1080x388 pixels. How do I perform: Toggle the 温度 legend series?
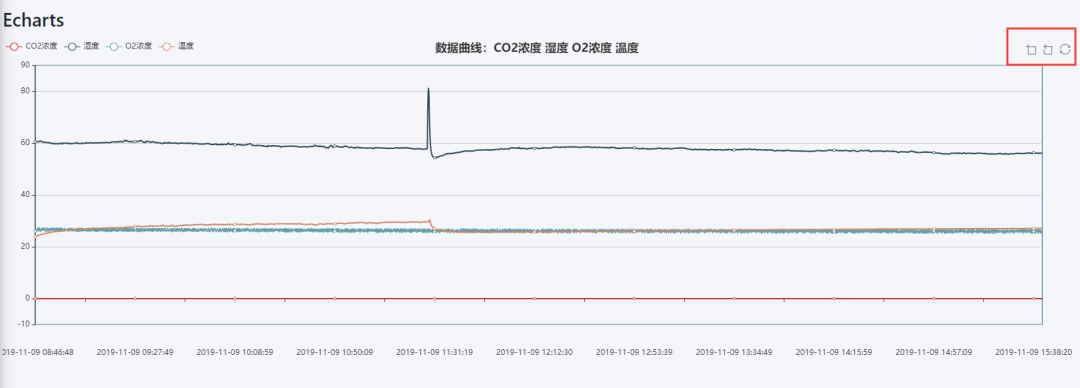pos(176,46)
